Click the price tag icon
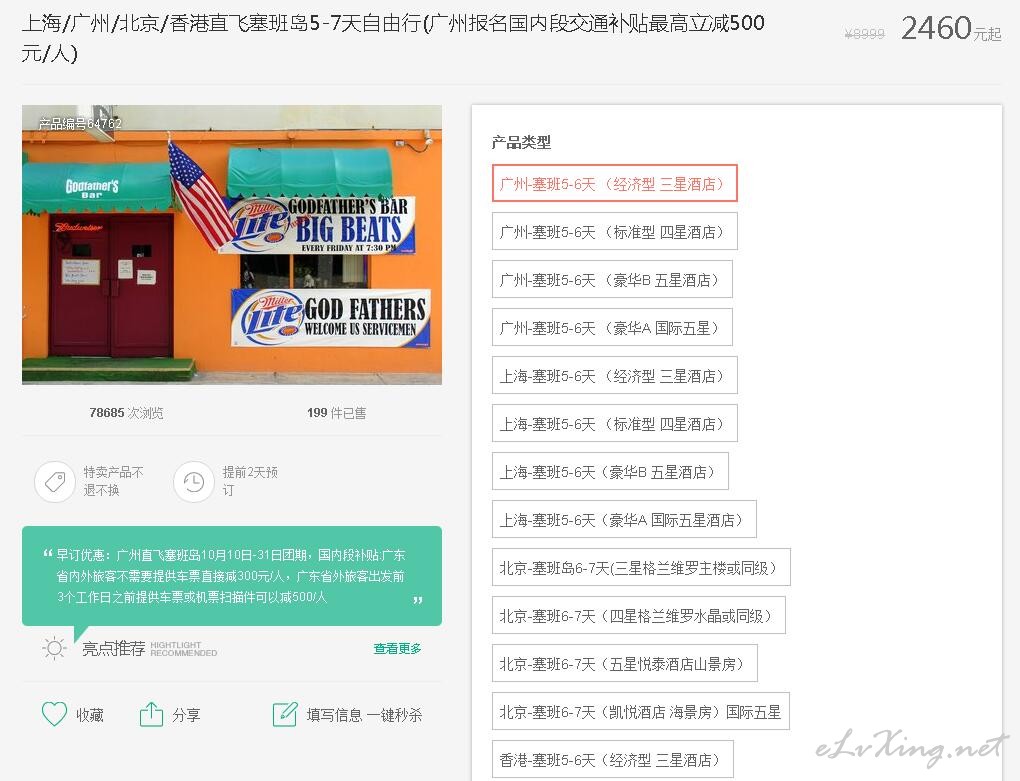This screenshot has width=1020, height=781. (x=55, y=482)
